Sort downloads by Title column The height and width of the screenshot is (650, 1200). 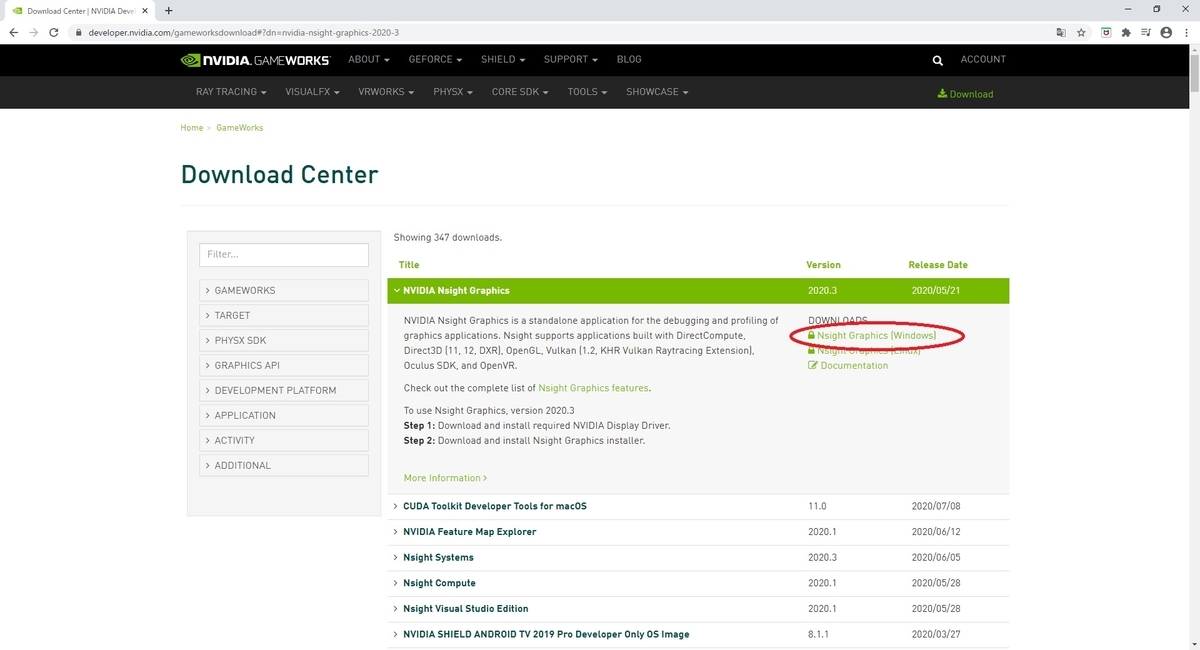tap(409, 265)
